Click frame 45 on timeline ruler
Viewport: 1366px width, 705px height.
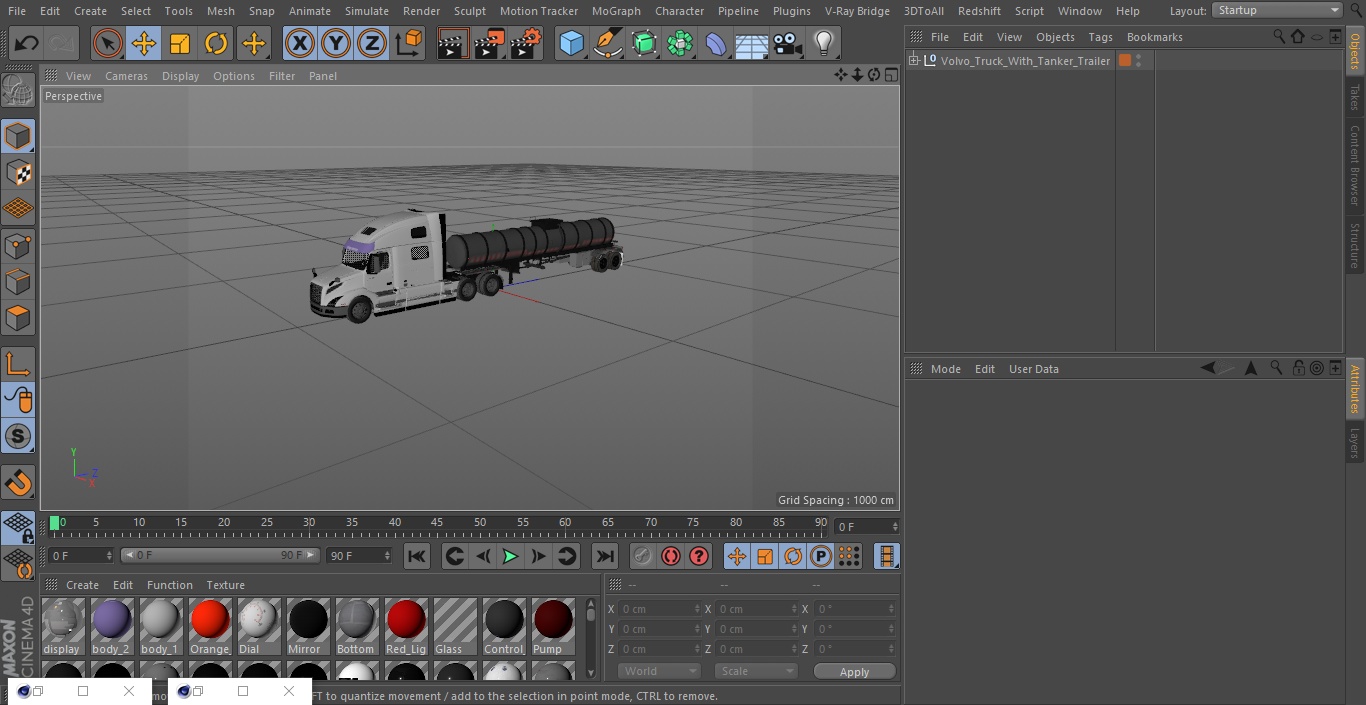click(437, 523)
